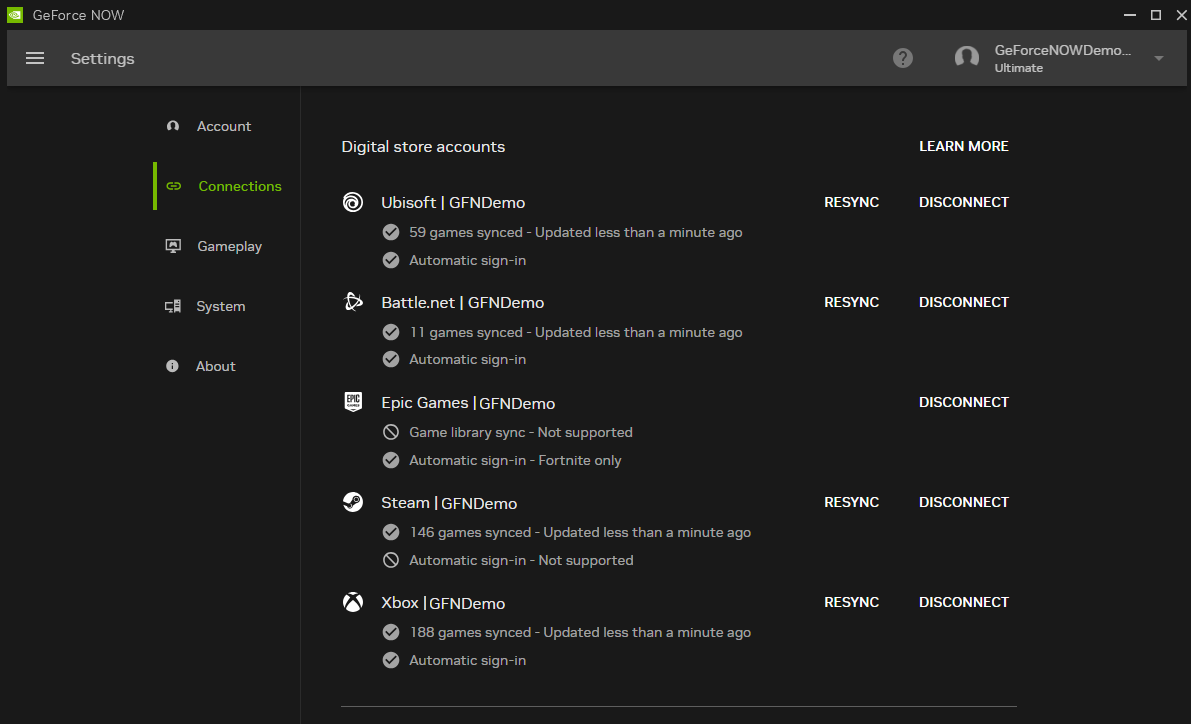Open the hamburger navigation menu
Viewport: 1191px width, 724px height.
pyautogui.click(x=34, y=57)
